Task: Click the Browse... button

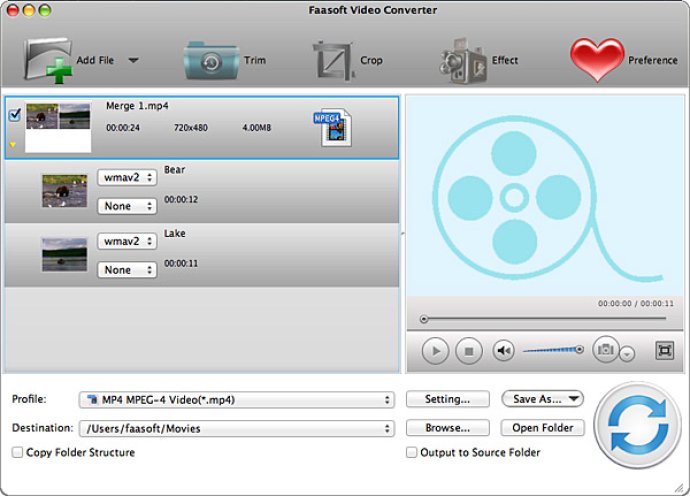Action: pos(448,428)
